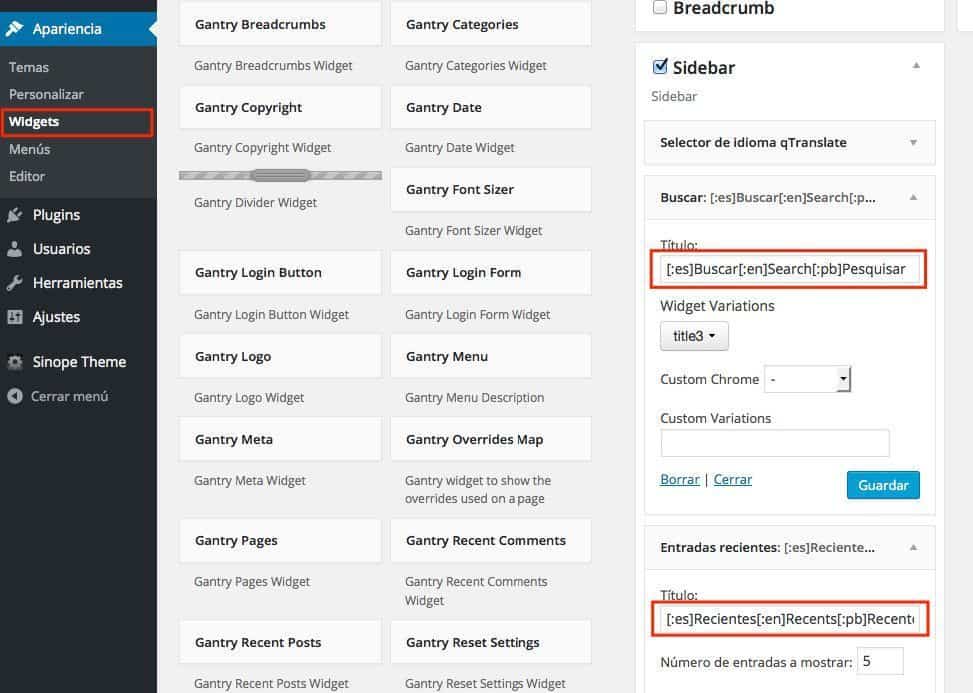Select the Gantry Logo widget
Viewport: 973px width, 693px height.
pyautogui.click(x=280, y=357)
